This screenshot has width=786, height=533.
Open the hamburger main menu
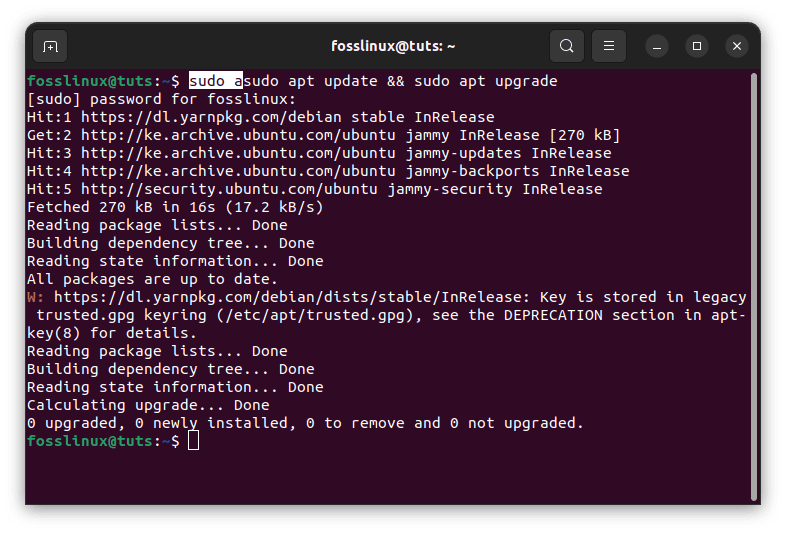click(608, 46)
